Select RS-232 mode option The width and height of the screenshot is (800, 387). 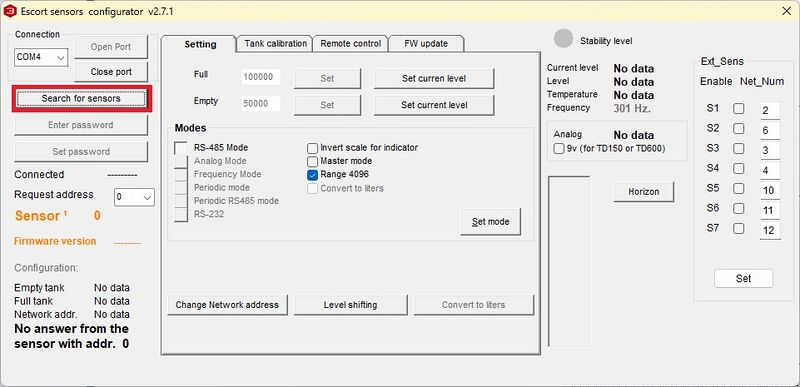[x=182, y=215]
